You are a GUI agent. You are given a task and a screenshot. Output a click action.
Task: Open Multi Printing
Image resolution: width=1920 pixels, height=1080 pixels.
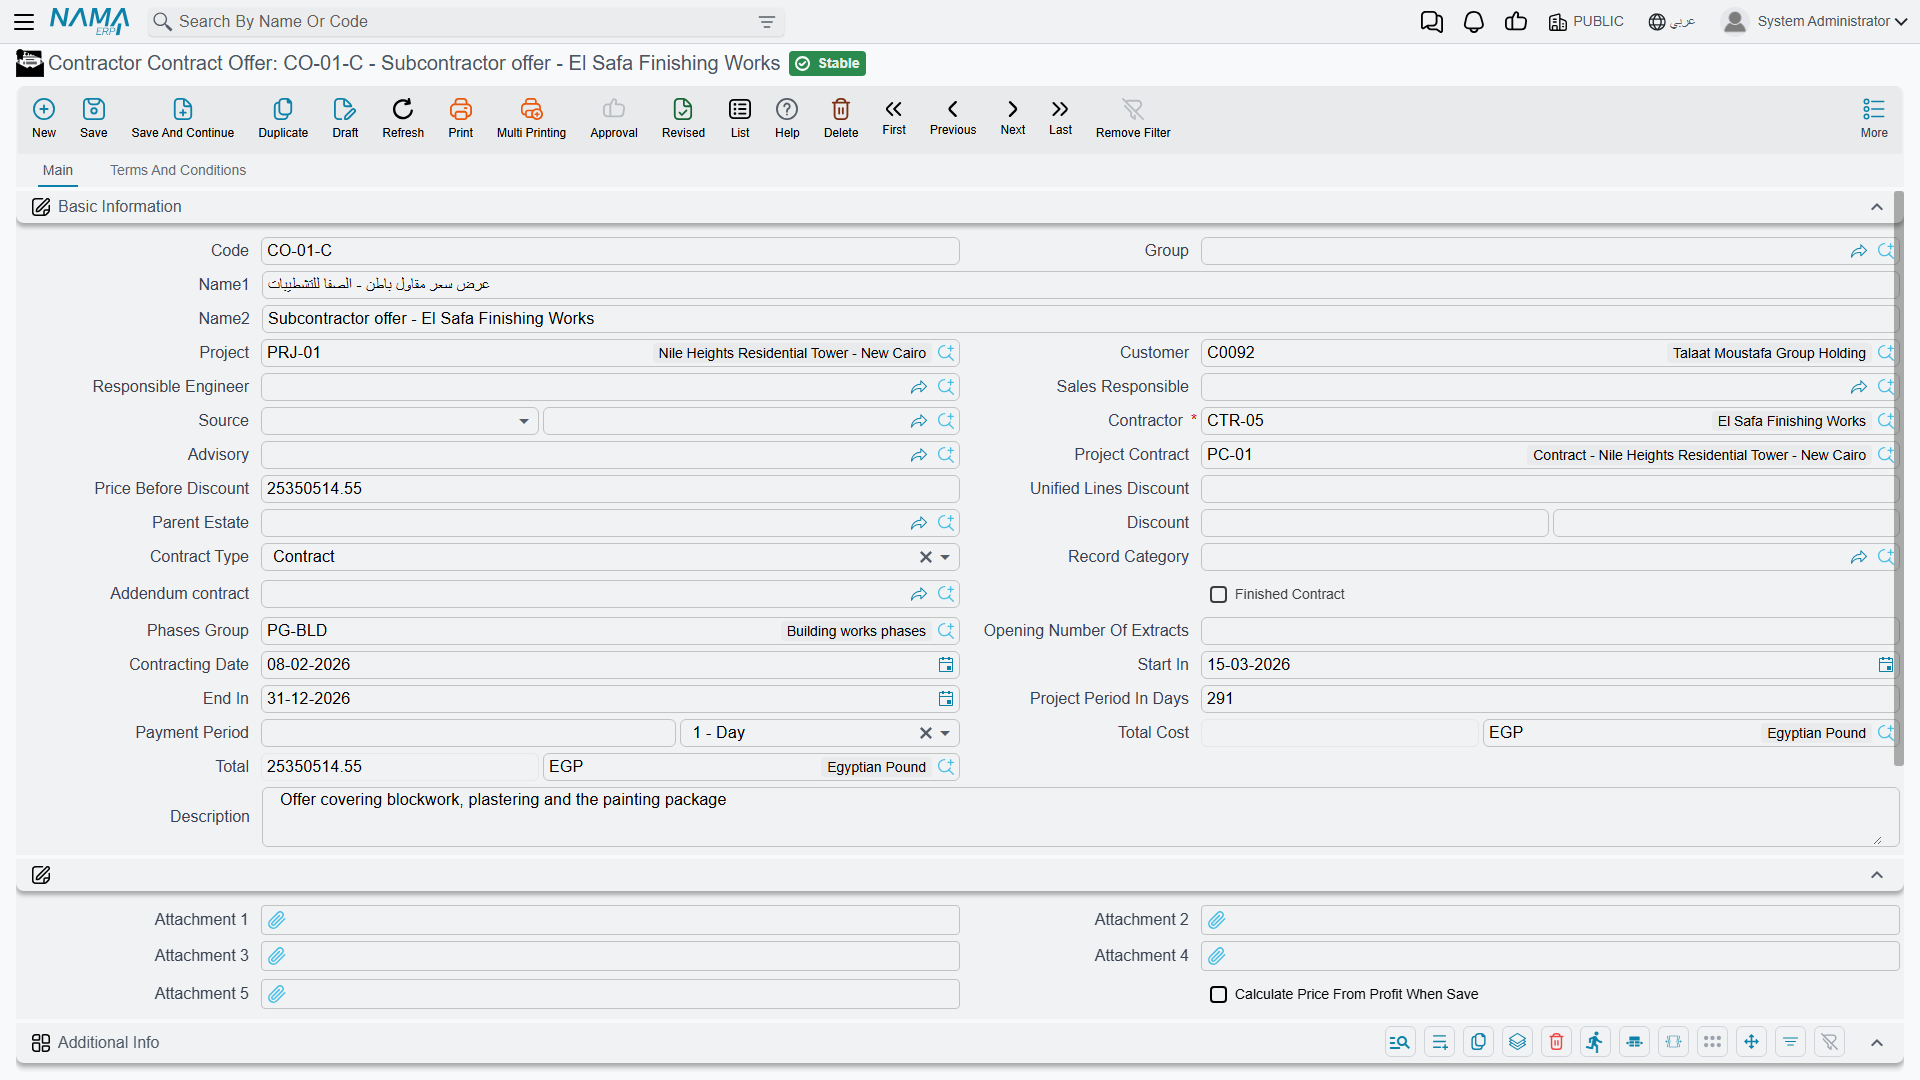[531, 118]
